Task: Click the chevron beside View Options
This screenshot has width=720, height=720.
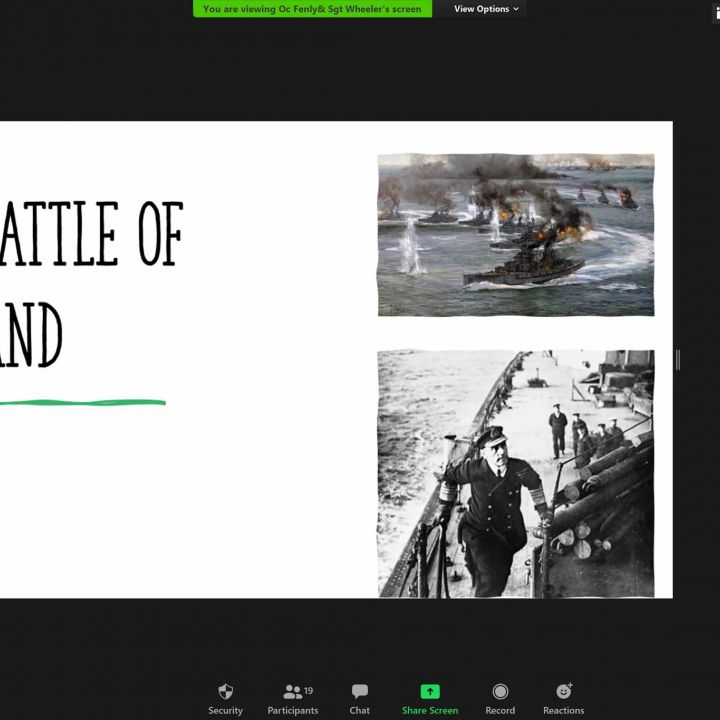Action: tap(516, 9)
